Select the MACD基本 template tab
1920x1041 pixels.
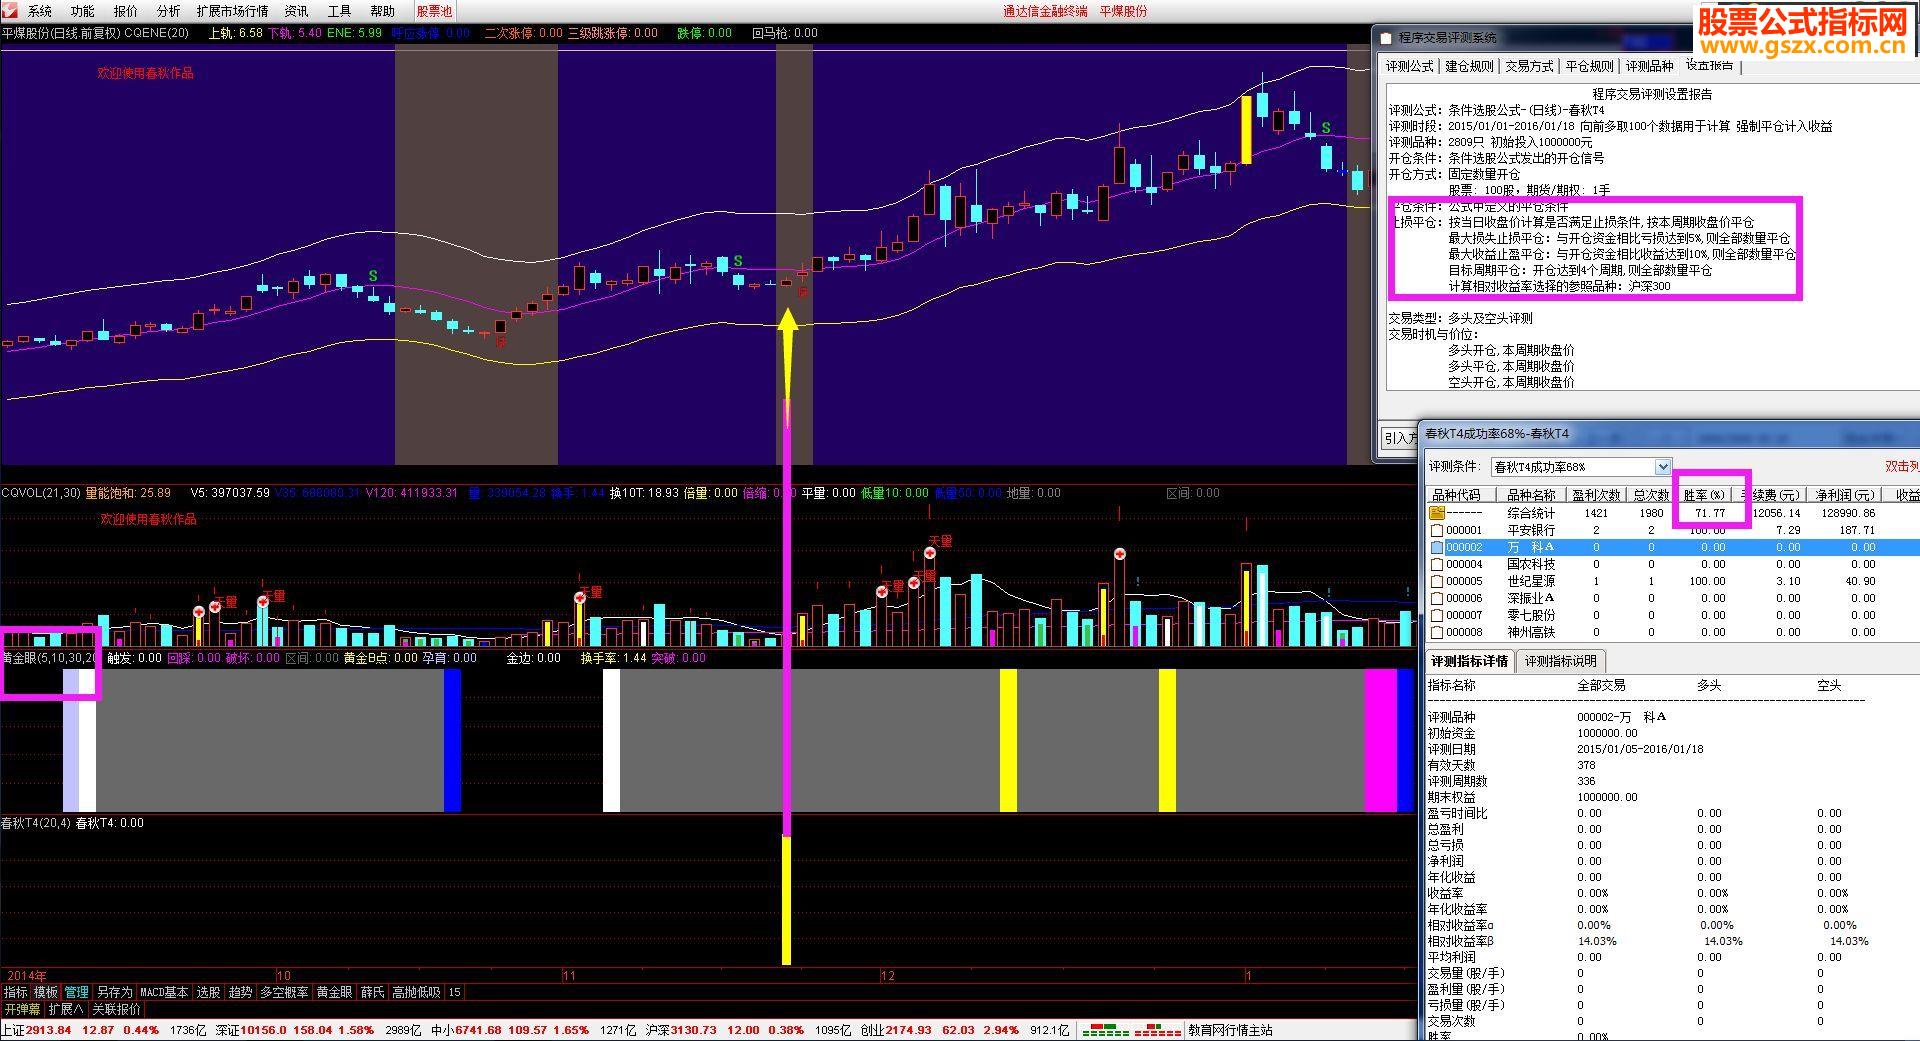[164, 992]
